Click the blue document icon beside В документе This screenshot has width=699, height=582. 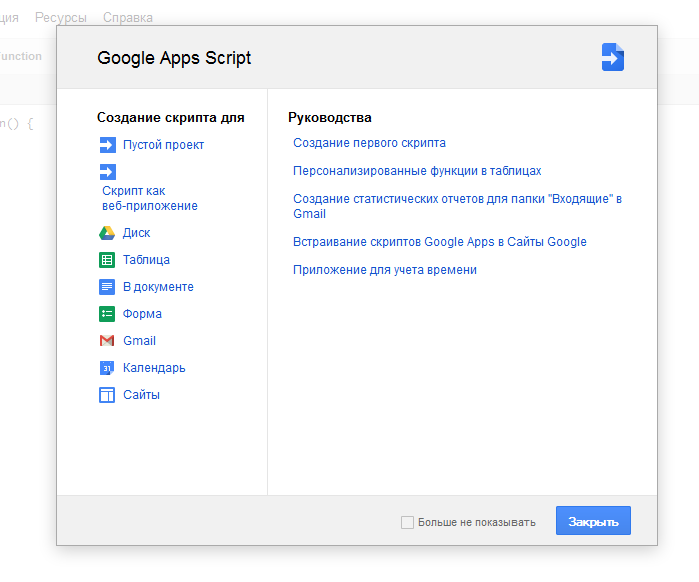(107, 287)
